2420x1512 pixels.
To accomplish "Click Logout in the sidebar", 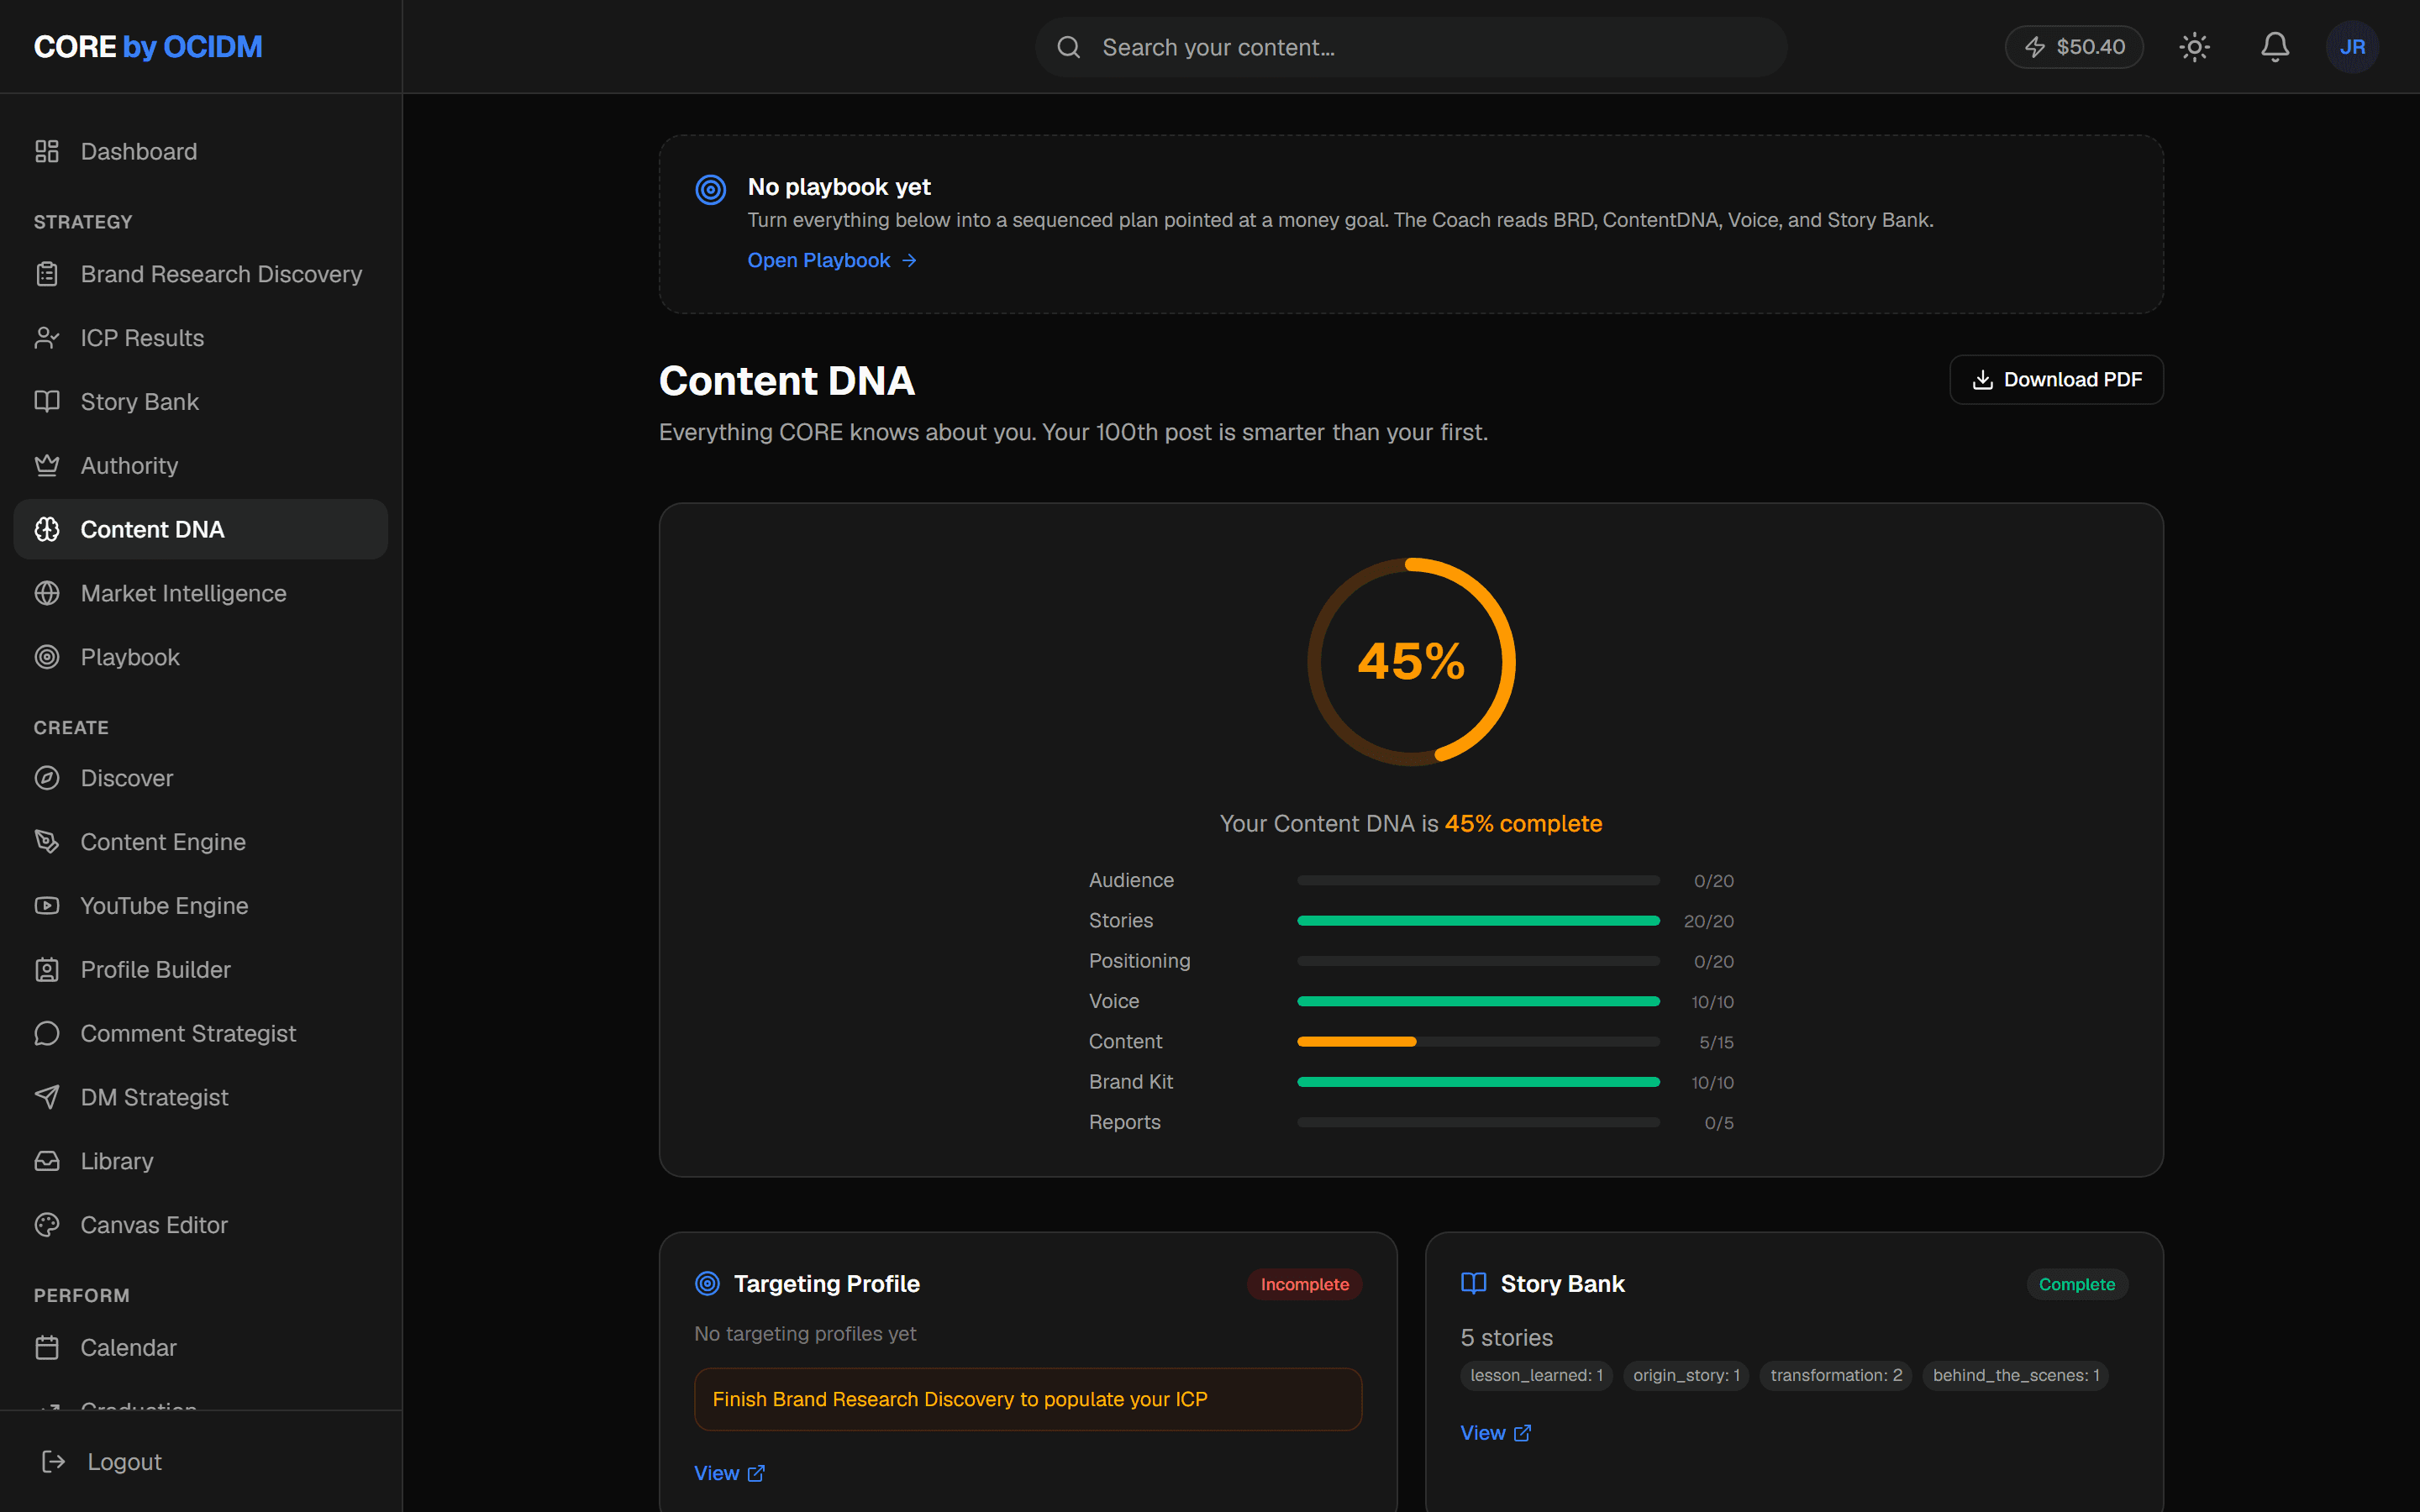I will pyautogui.click(x=201, y=1462).
